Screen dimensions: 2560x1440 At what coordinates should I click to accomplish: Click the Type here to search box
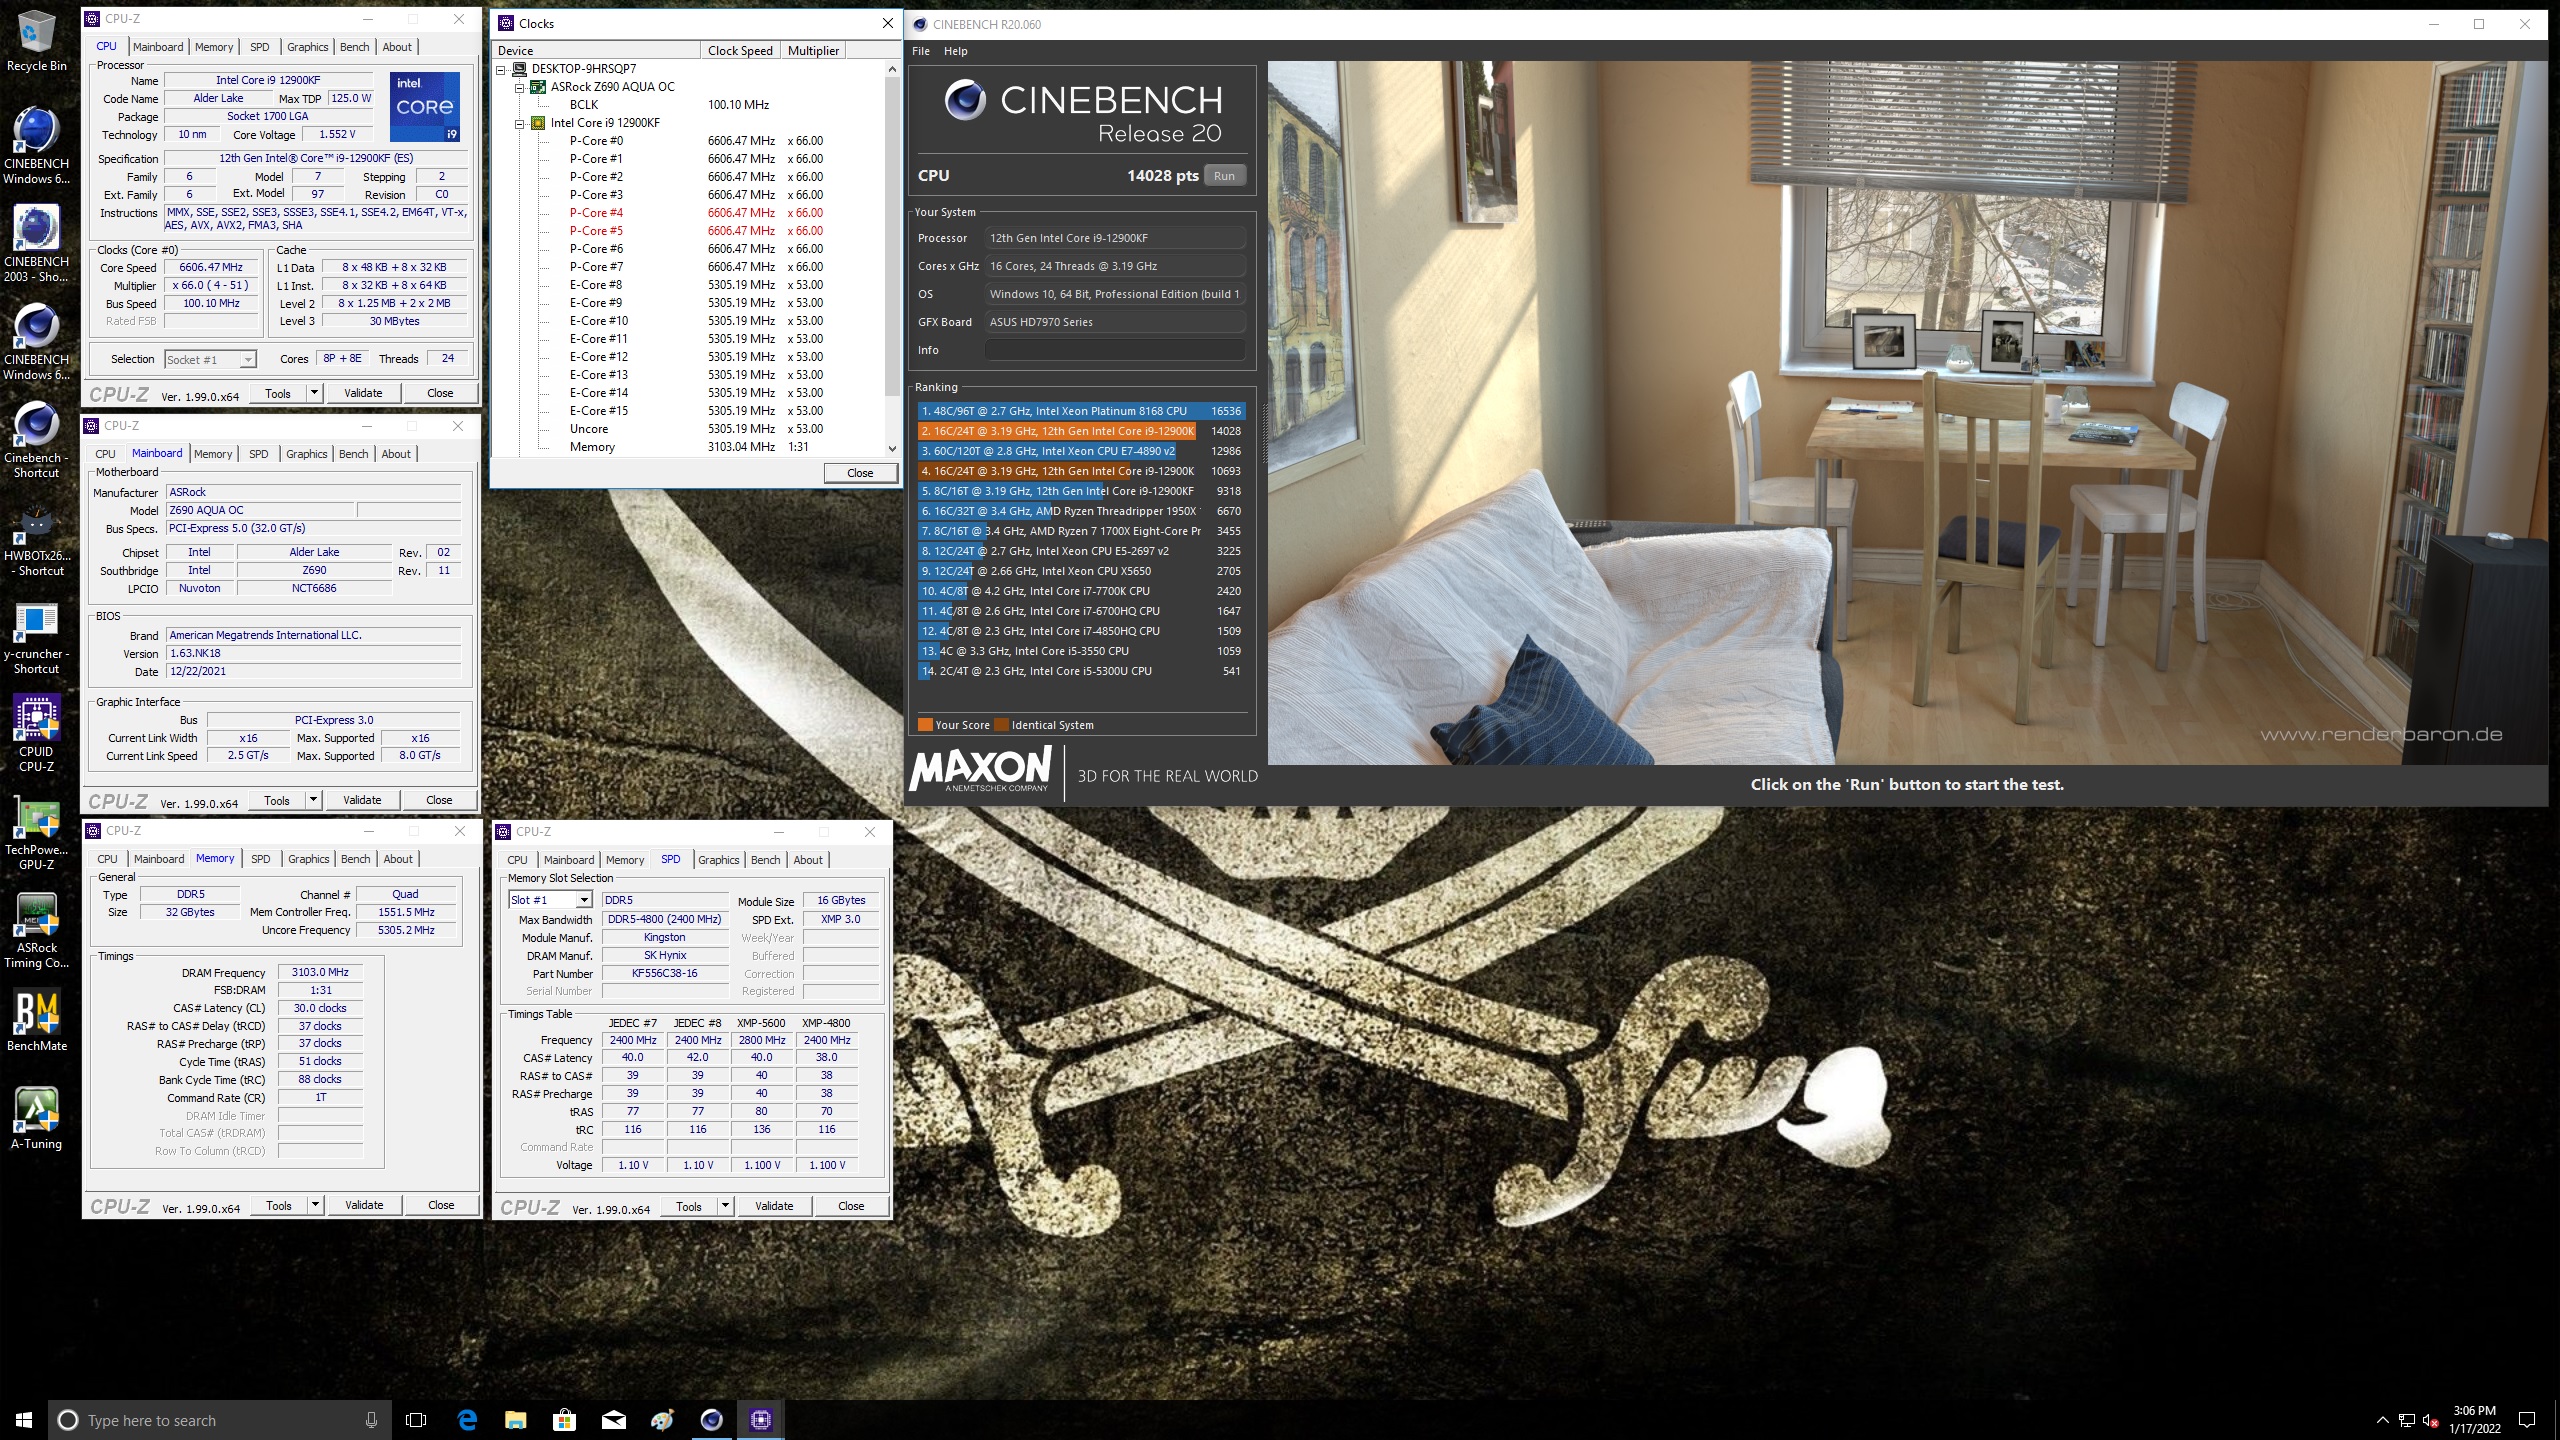coord(220,1420)
